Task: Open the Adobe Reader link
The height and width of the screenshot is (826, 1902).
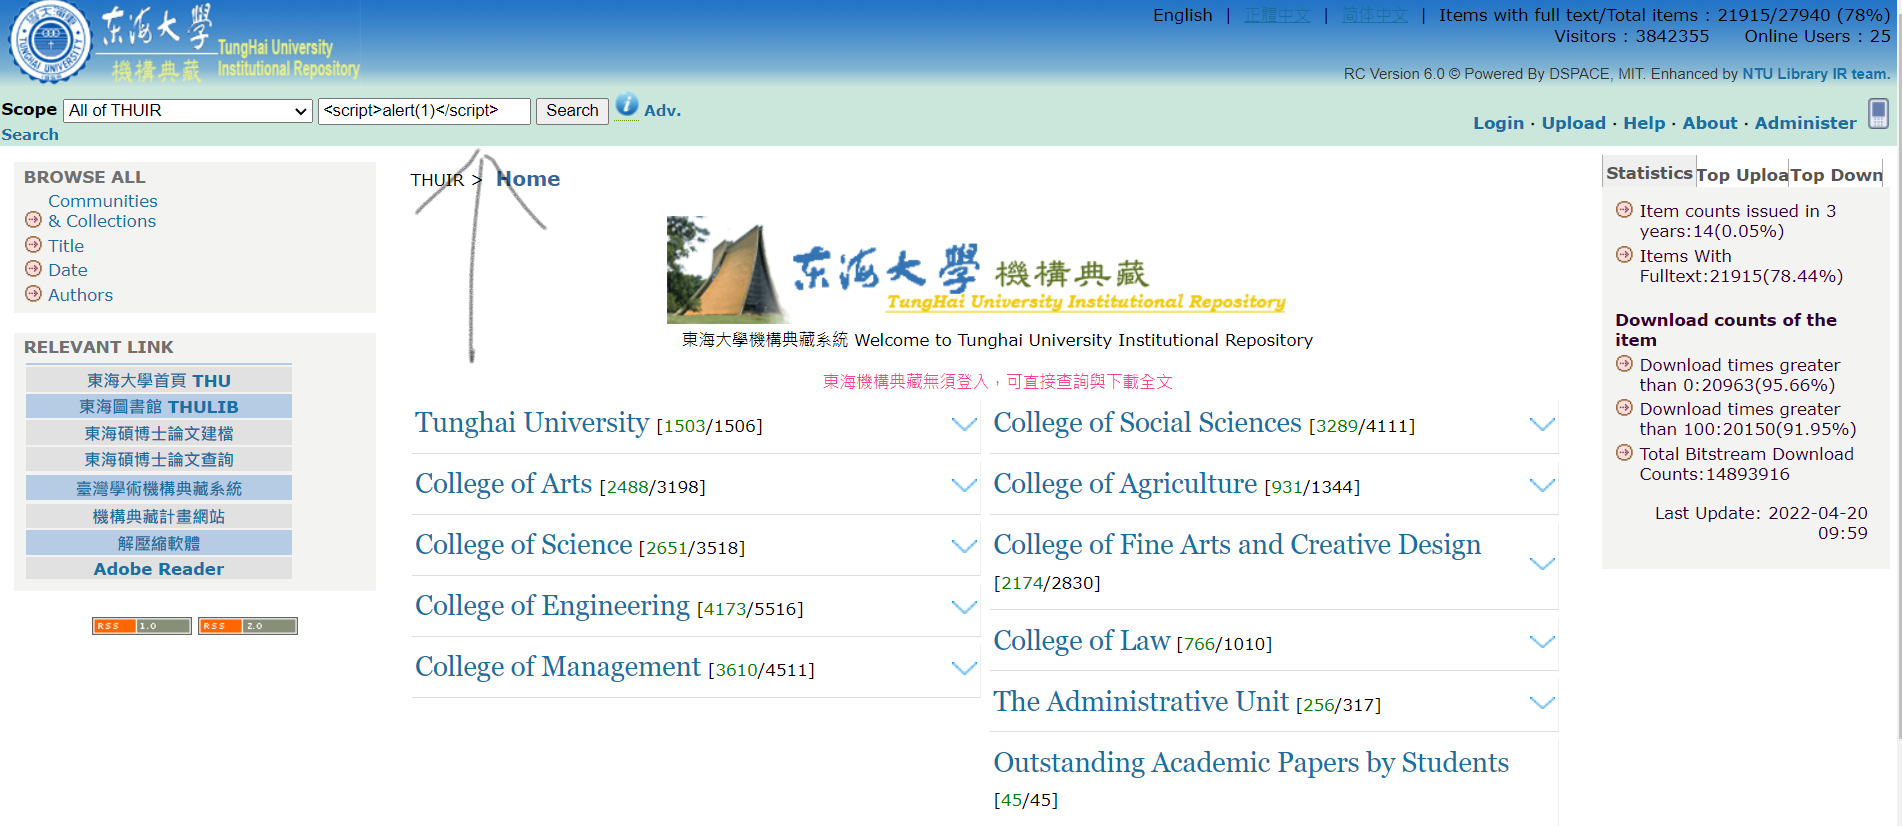Action: [159, 569]
